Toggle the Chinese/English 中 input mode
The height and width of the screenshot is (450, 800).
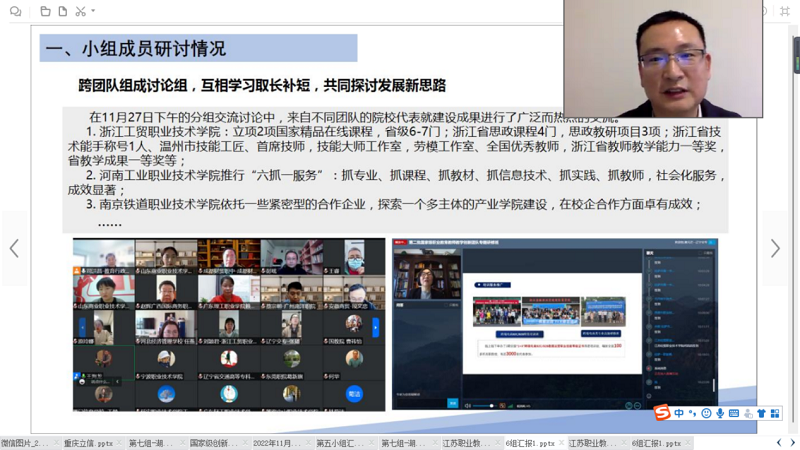pos(679,413)
